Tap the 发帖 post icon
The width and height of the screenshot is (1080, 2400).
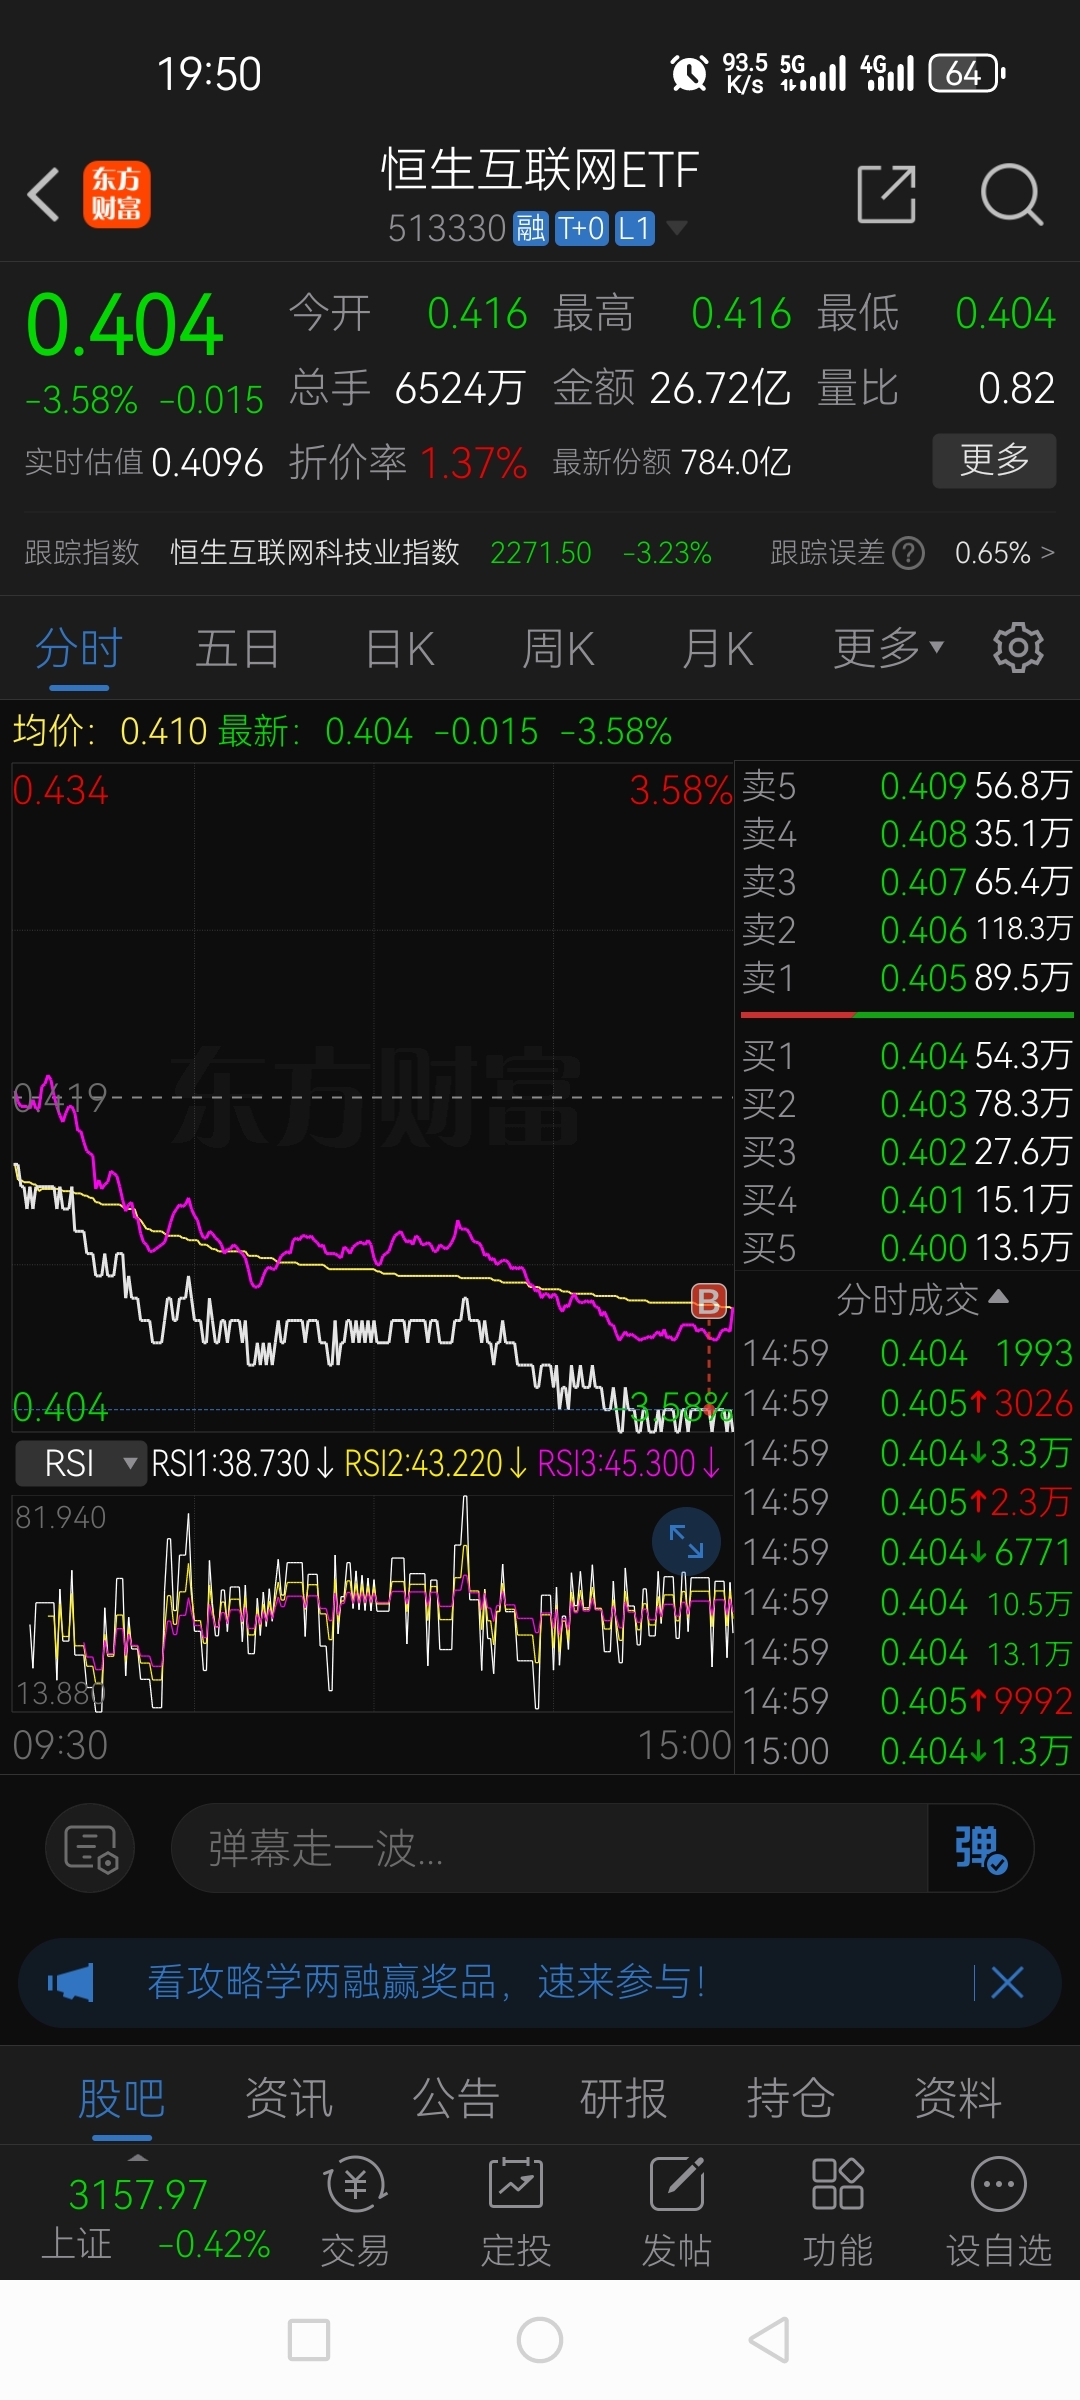(677, 2212)
